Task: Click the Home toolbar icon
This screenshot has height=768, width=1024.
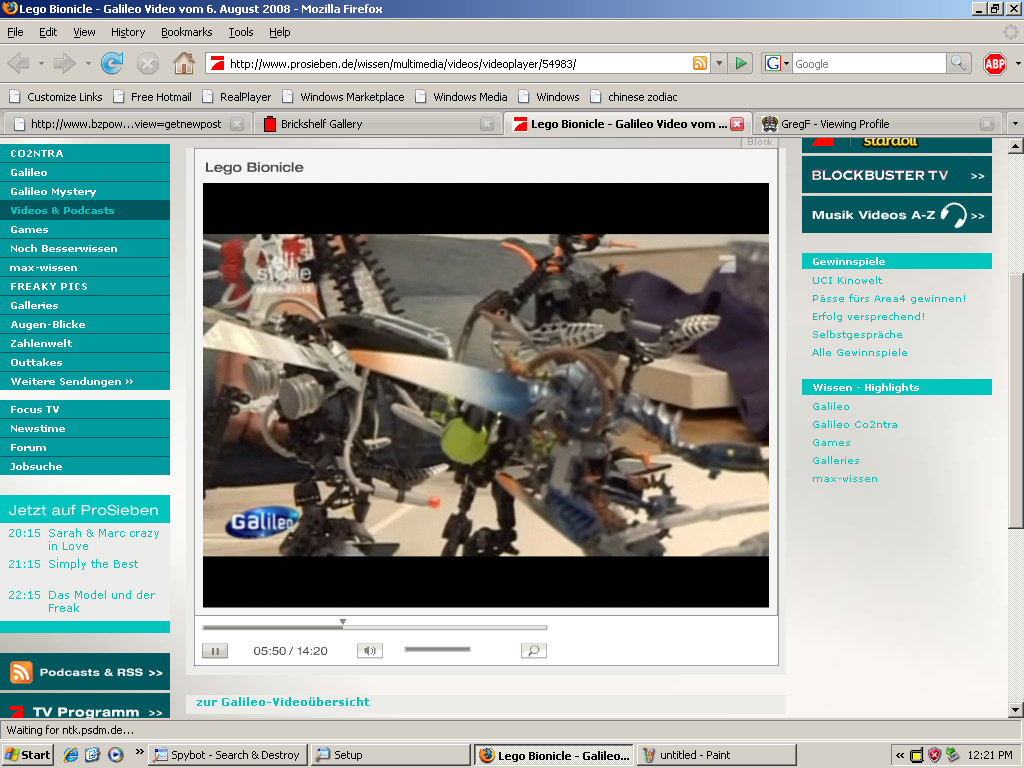Action: click(184, 63)
